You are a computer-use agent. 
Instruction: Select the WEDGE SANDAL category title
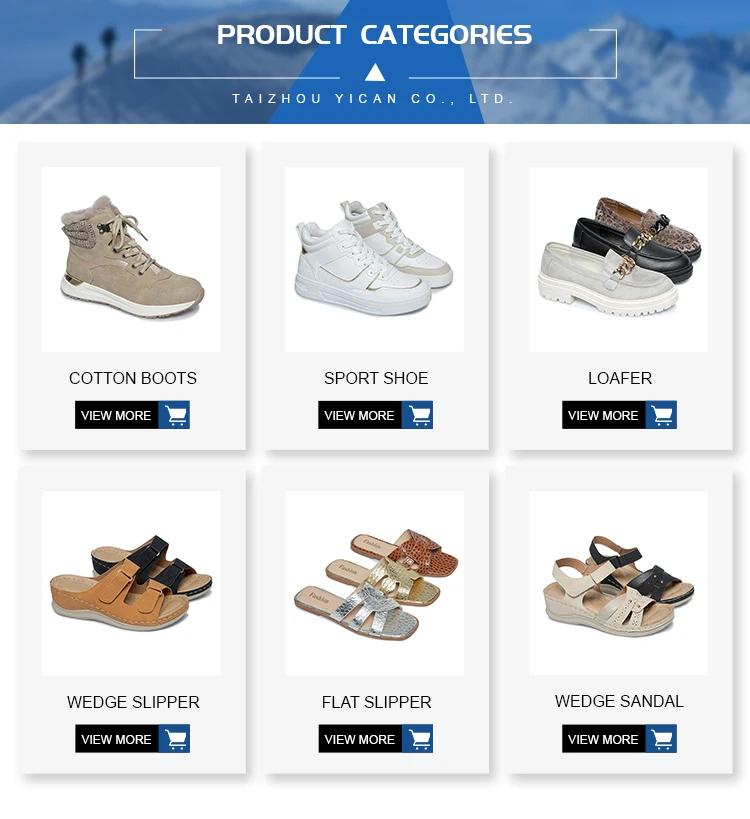click(619, 701)
